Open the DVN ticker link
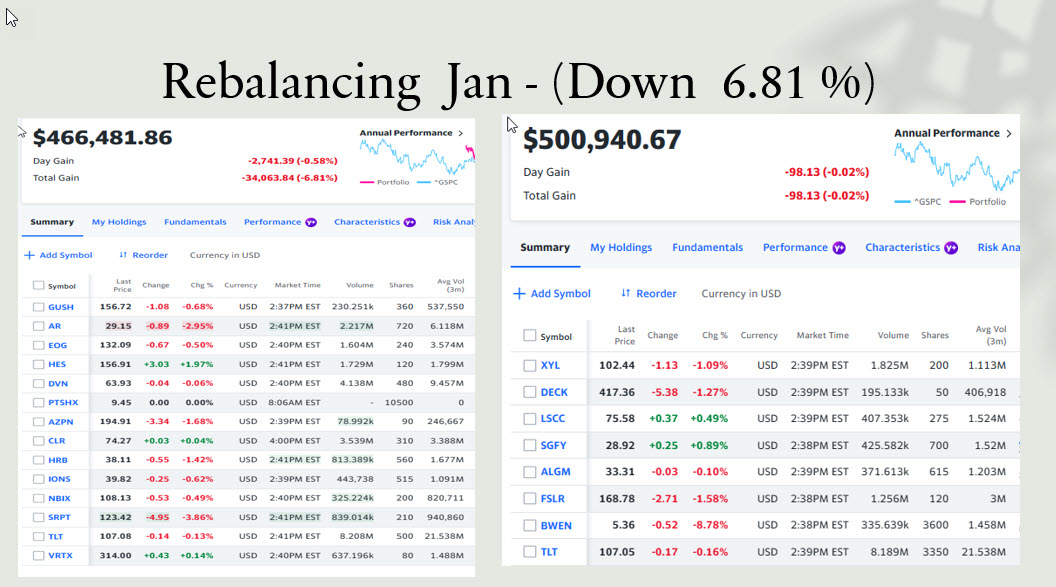 coord(58,384)
